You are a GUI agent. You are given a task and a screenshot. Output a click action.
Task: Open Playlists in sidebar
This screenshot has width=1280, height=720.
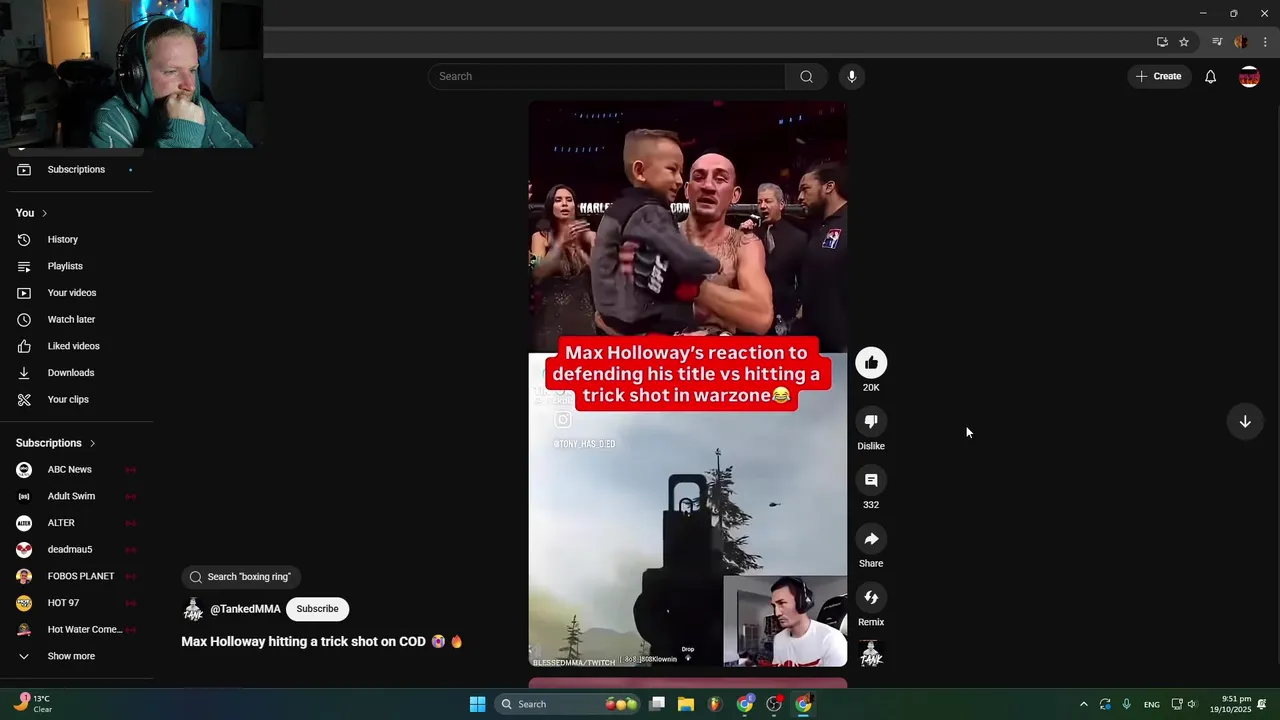point(76,266)
